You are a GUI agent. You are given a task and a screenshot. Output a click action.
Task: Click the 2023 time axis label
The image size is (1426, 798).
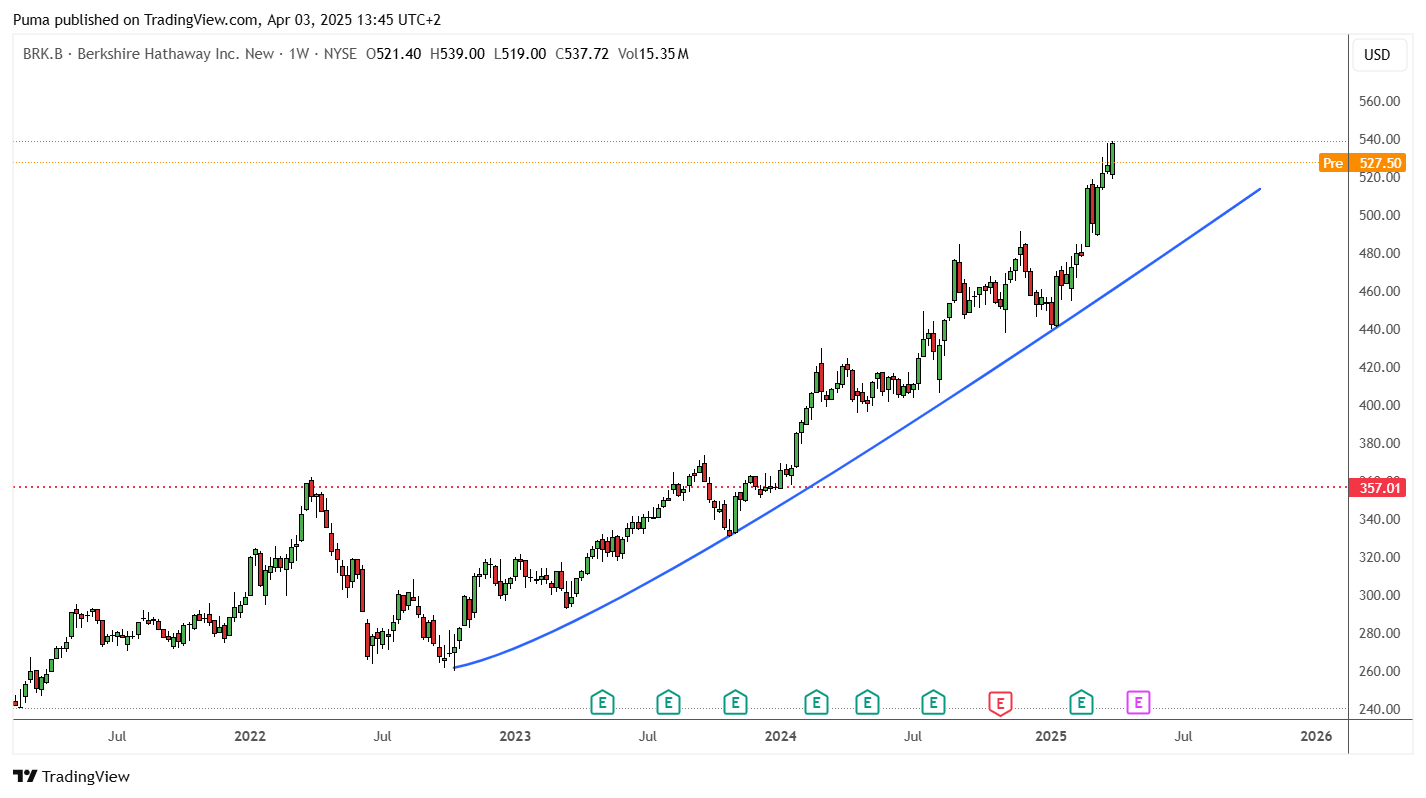point(515,737)
